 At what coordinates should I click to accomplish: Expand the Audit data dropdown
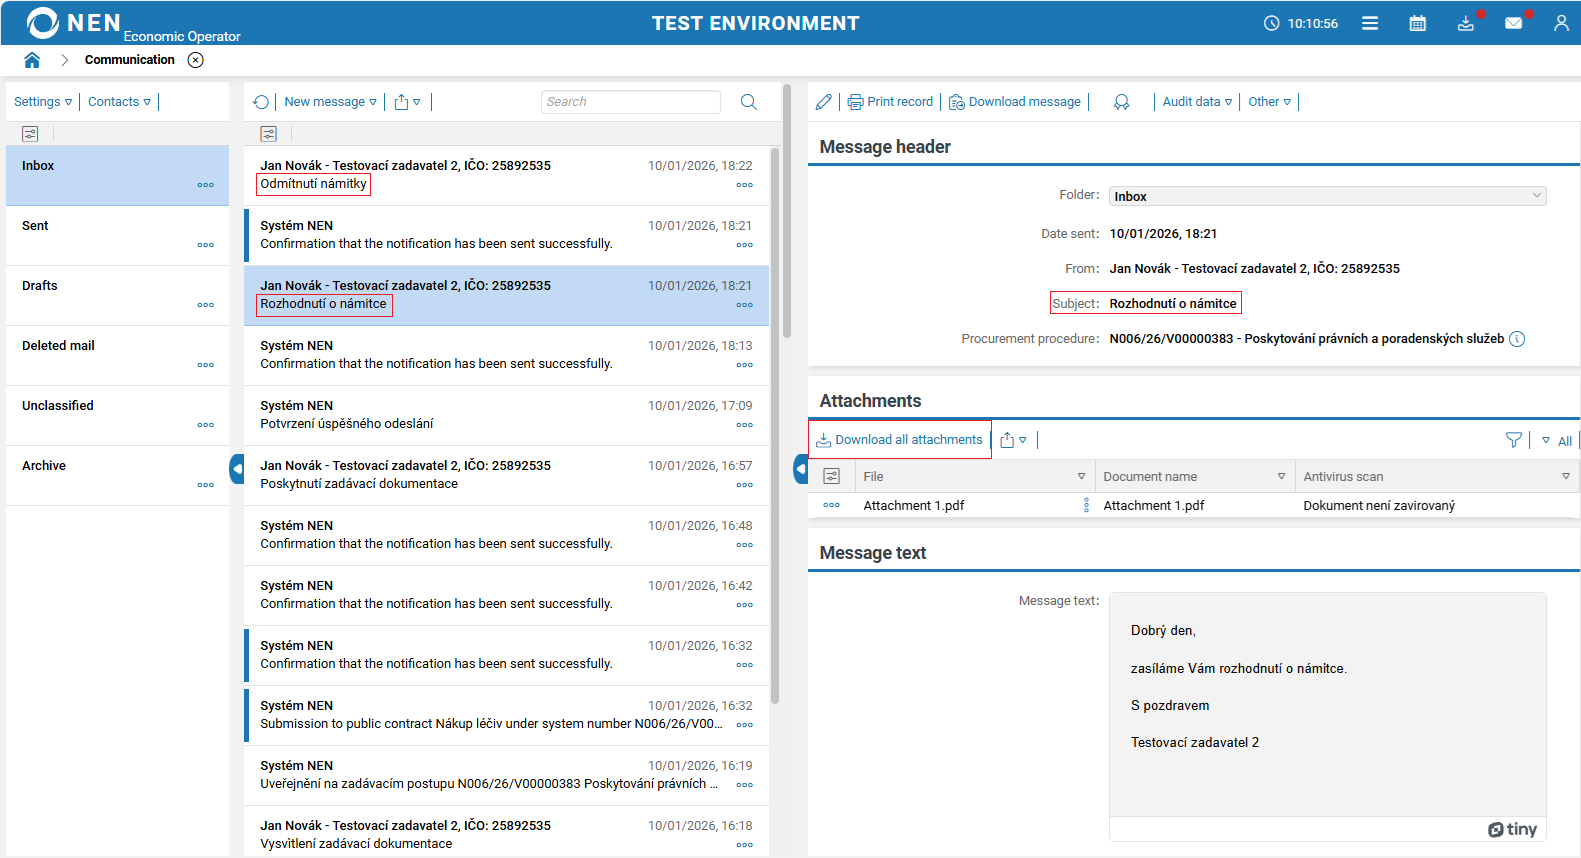(1197, 102)
